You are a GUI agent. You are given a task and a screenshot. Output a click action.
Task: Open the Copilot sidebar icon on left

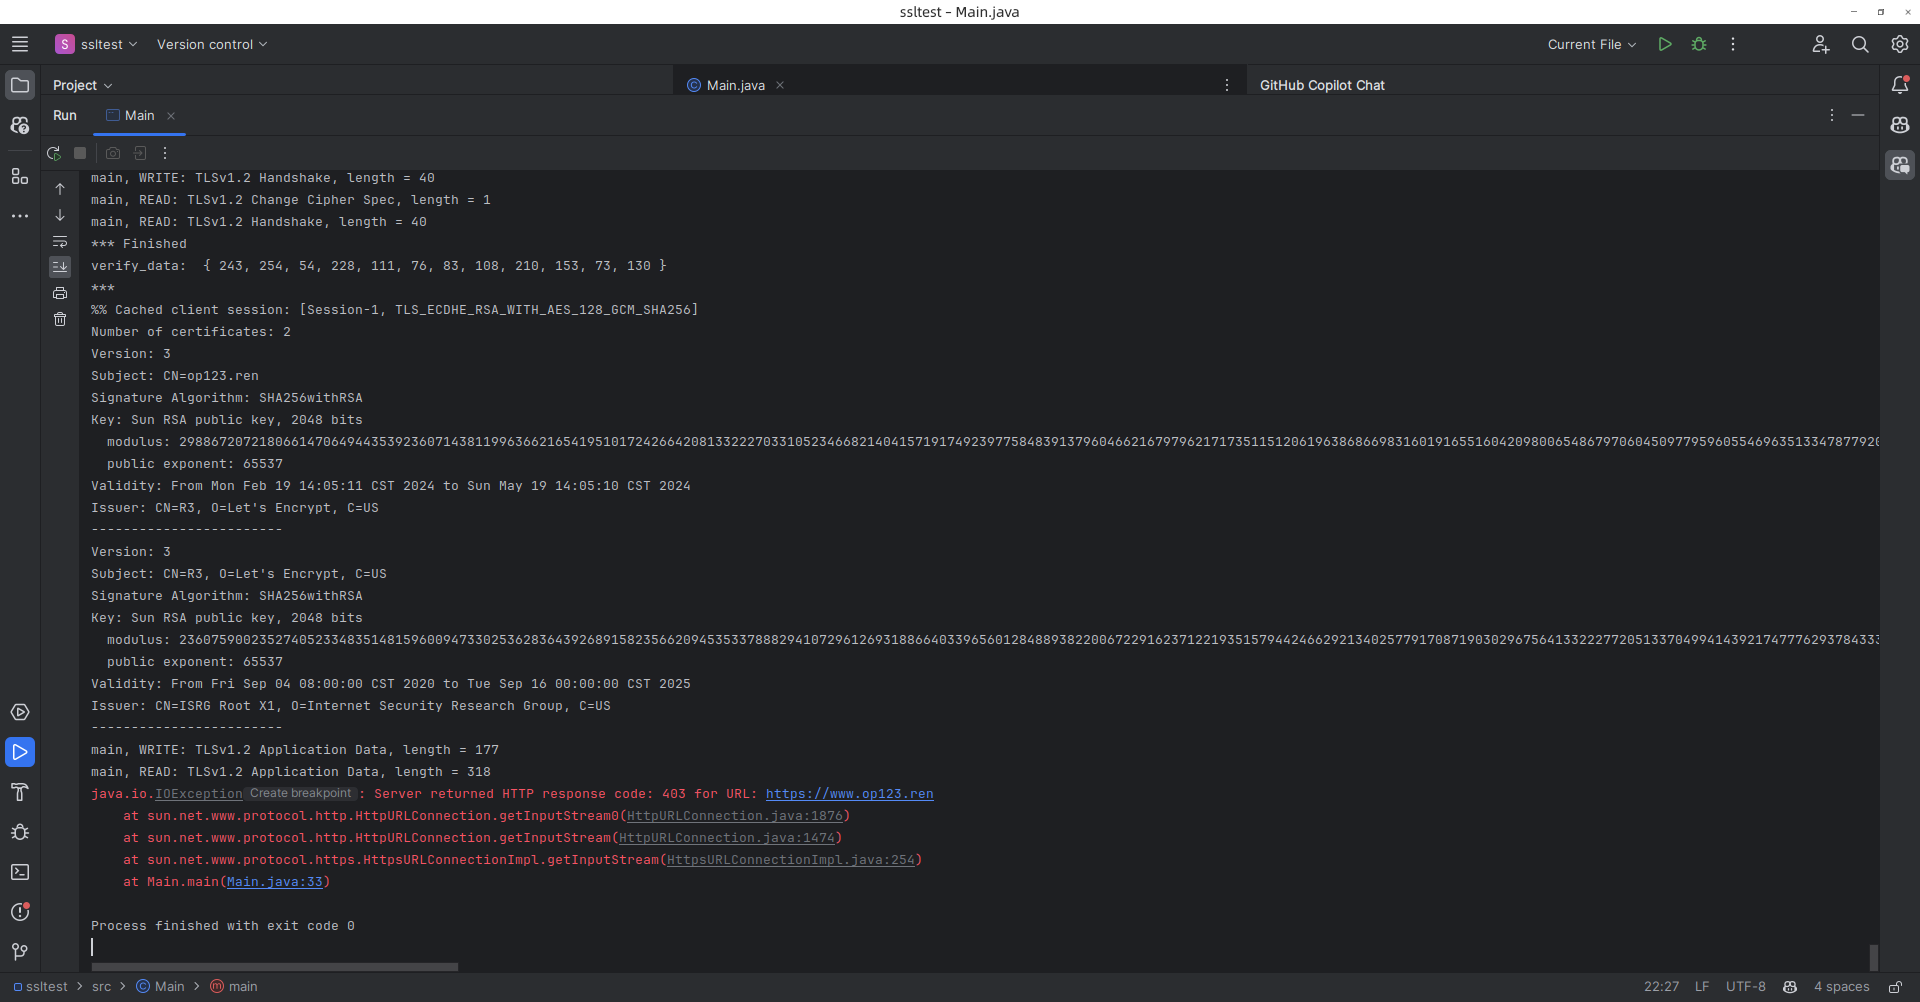point(20,125)
